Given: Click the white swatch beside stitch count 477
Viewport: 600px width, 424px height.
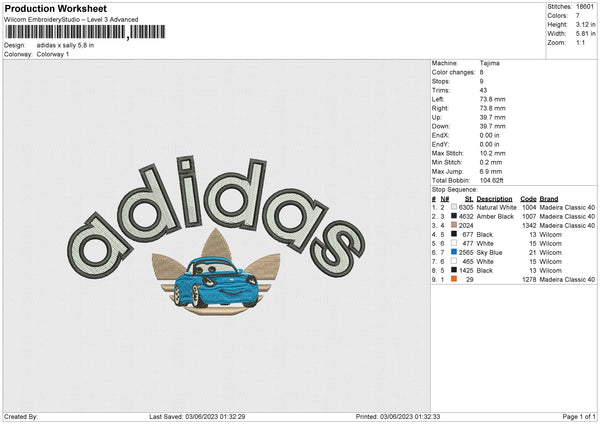Looking at the screenshot, I should (454, 243).
